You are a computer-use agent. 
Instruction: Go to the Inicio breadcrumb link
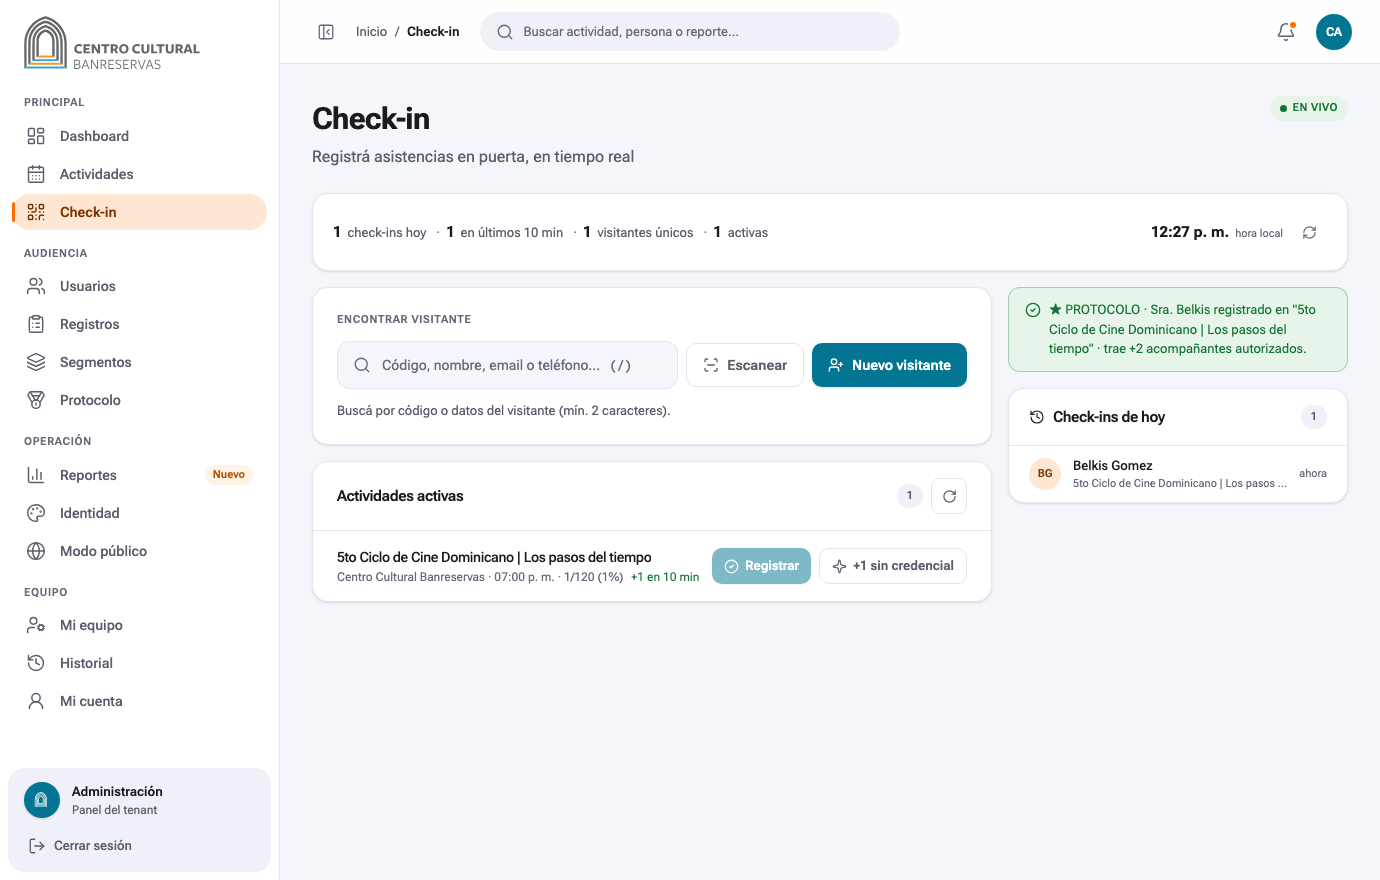coord(371,32)
